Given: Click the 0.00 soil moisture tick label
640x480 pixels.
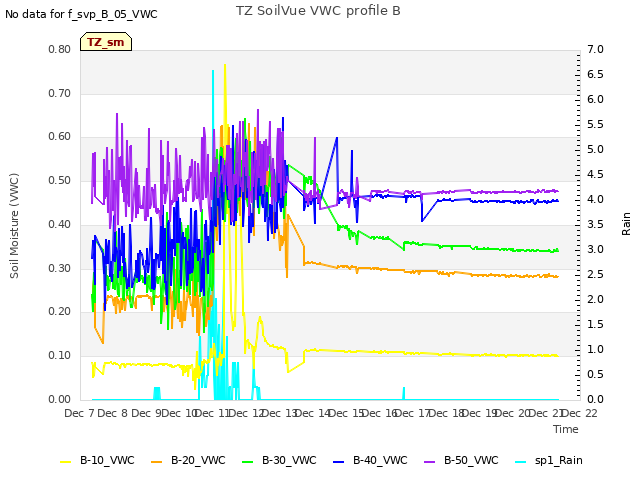Looking at the screenshot, I should click(60, 399).
